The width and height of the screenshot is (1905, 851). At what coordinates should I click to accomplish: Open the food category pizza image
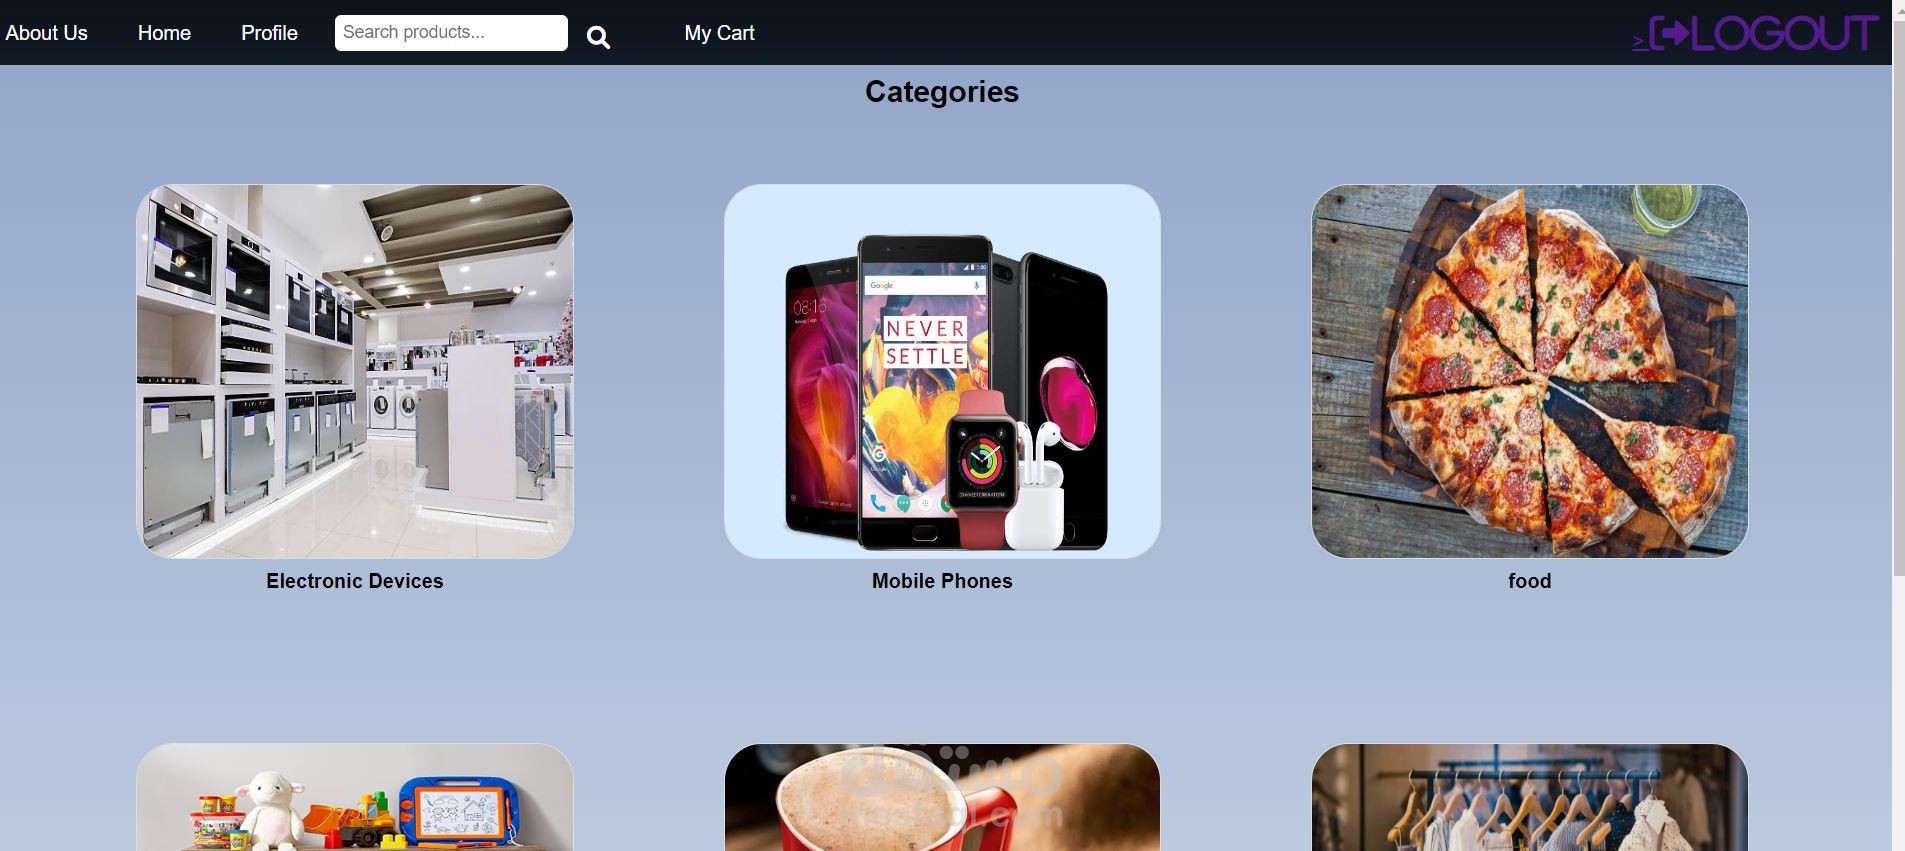1530,371
